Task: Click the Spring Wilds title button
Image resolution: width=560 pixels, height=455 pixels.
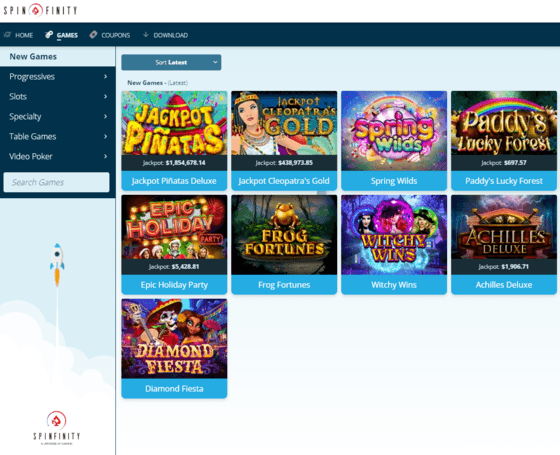Action: point(394,181)
